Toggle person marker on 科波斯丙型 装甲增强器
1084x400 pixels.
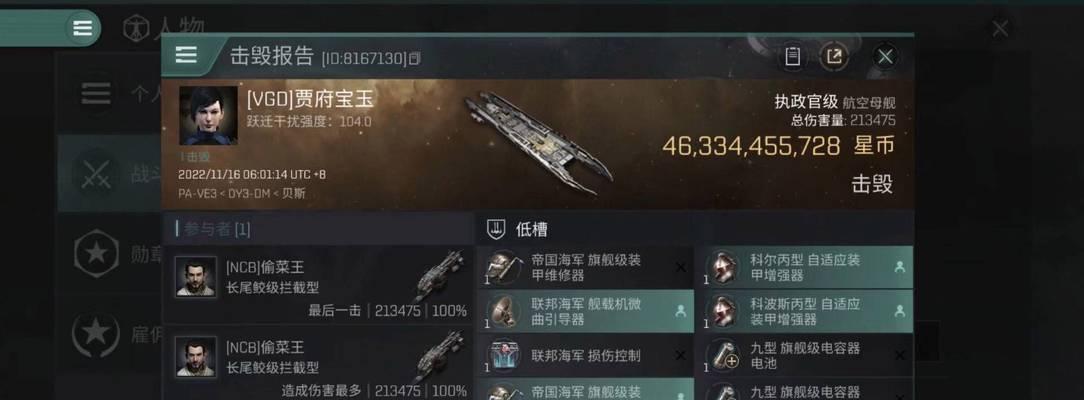point(899,312)
